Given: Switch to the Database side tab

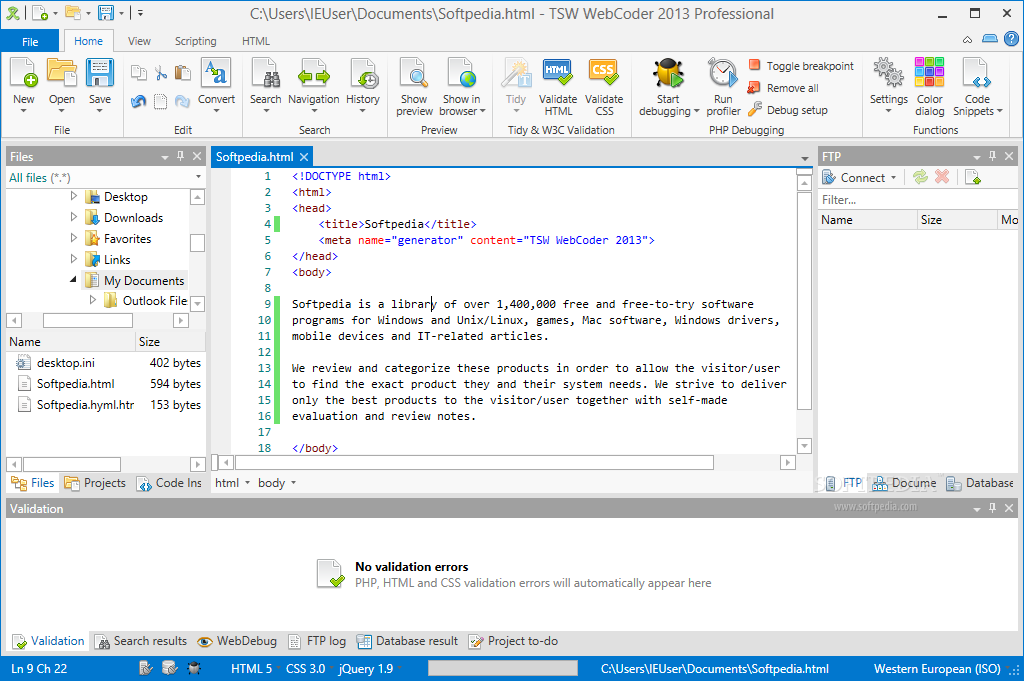Looking at the screenshot, I should (x=980, y=483).
